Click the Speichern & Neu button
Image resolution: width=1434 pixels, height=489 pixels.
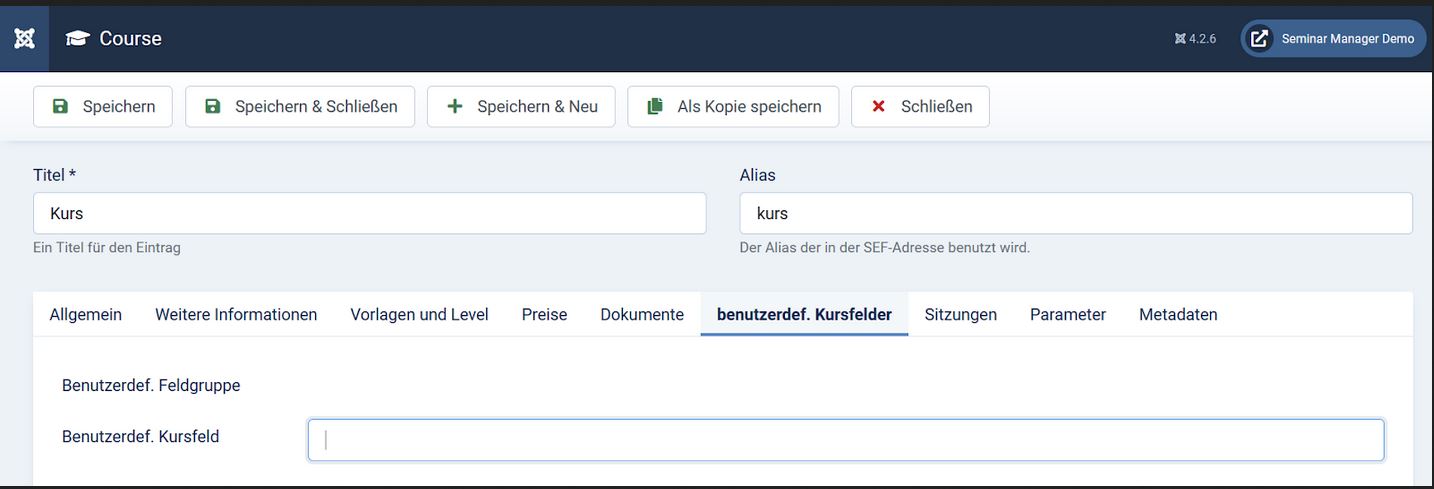click(521, 106)
